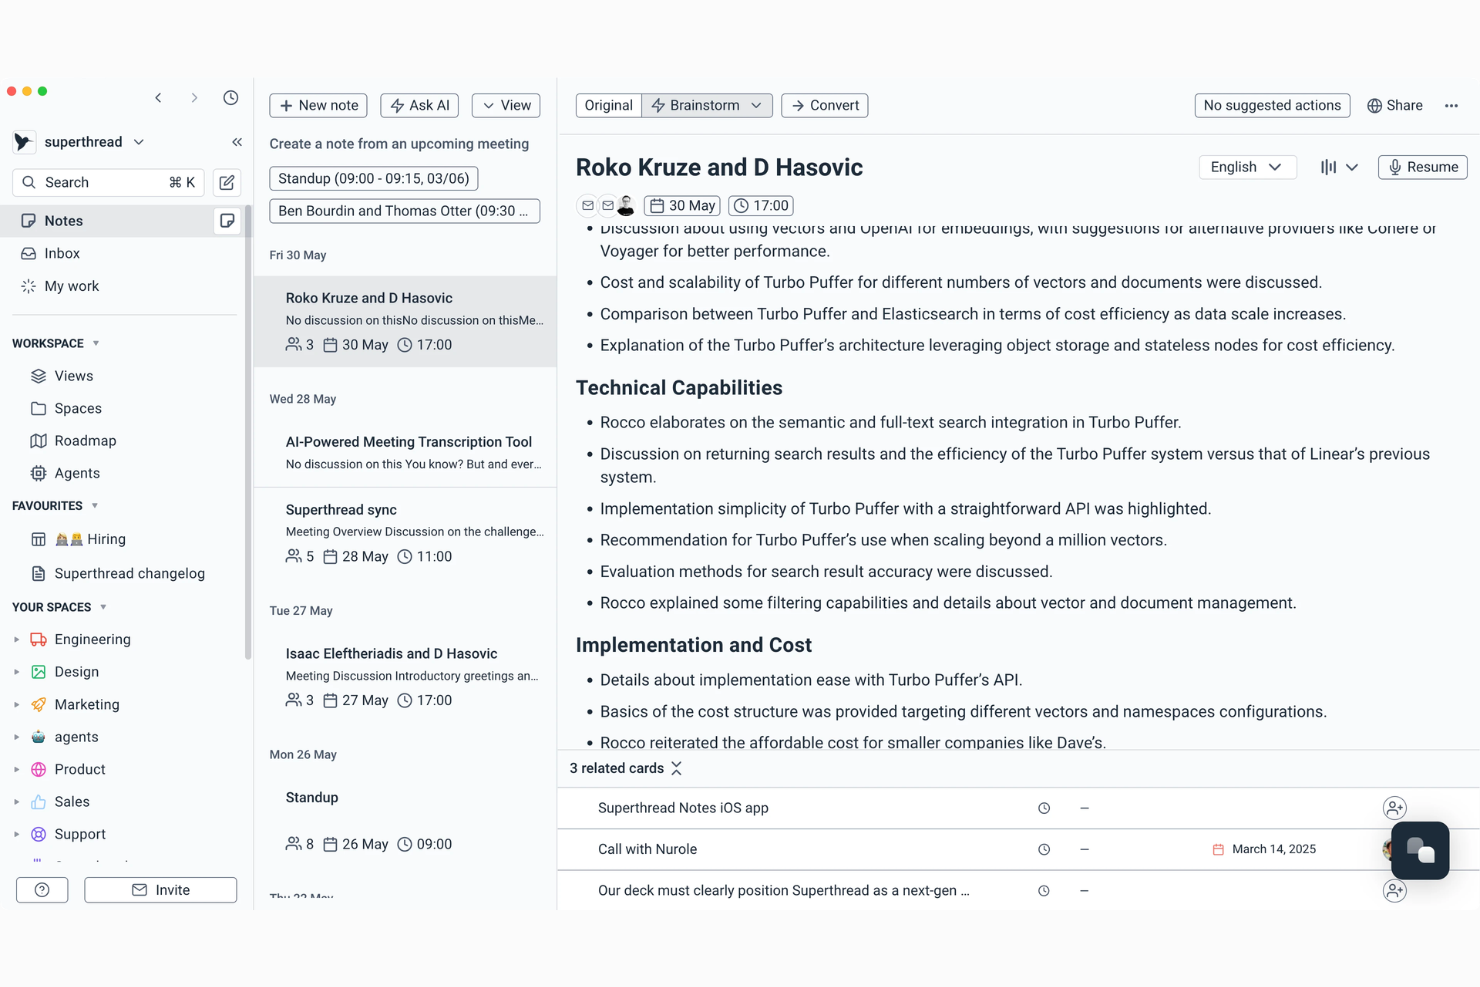Viewport: 1480px width, 987px height.
Task: Assign a person to Superthread Notes iOS app
Action: coord(1394,808)
